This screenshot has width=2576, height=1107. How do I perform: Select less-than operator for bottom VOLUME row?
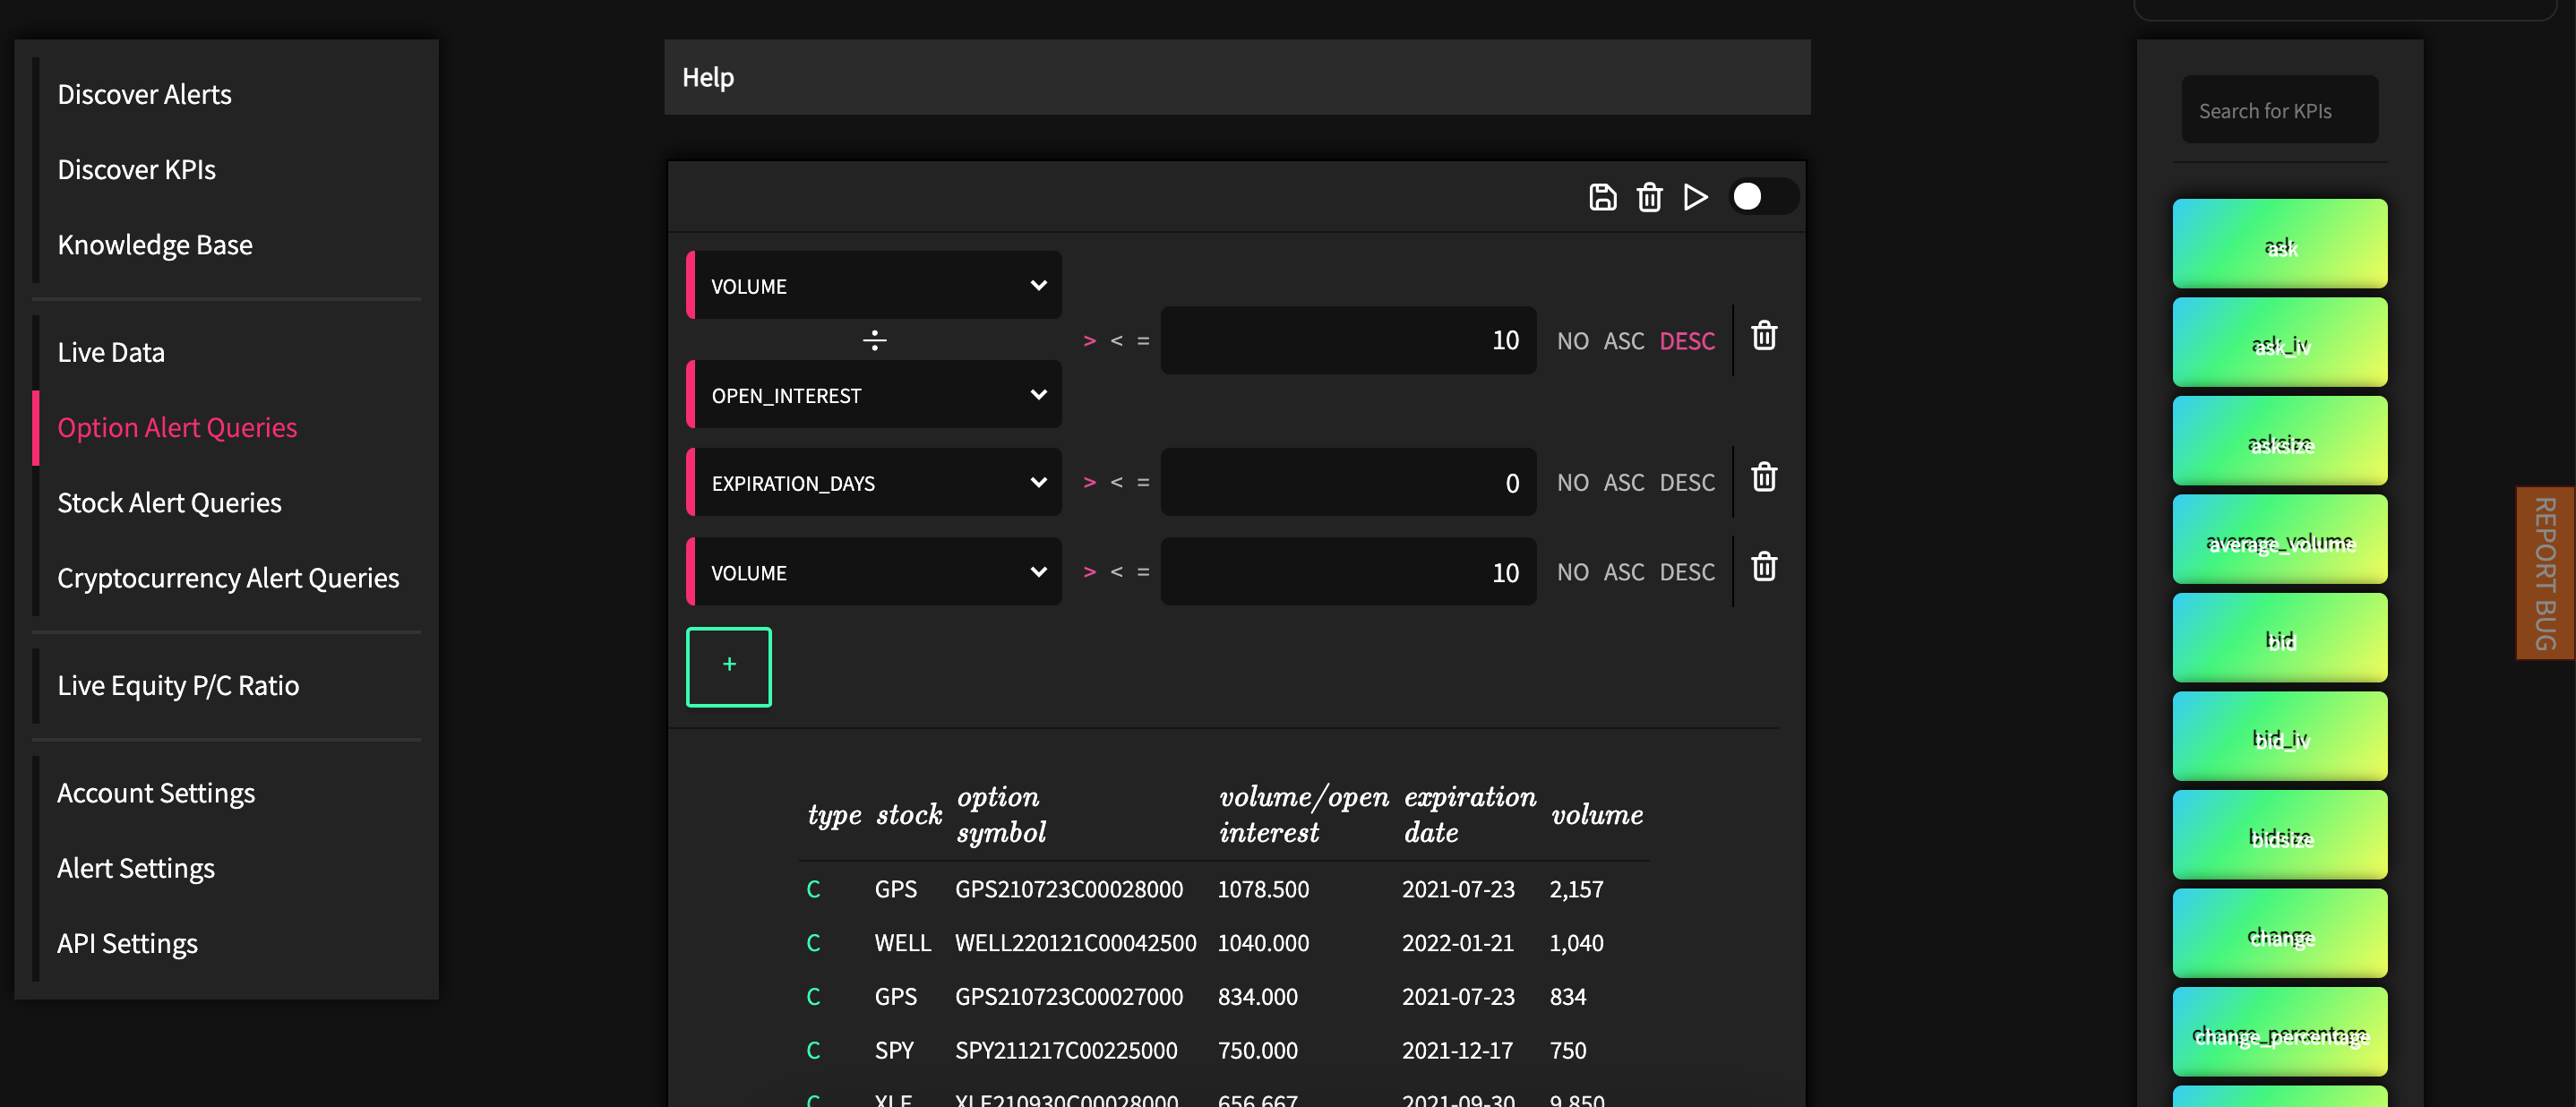click(x=1117, y=572)
